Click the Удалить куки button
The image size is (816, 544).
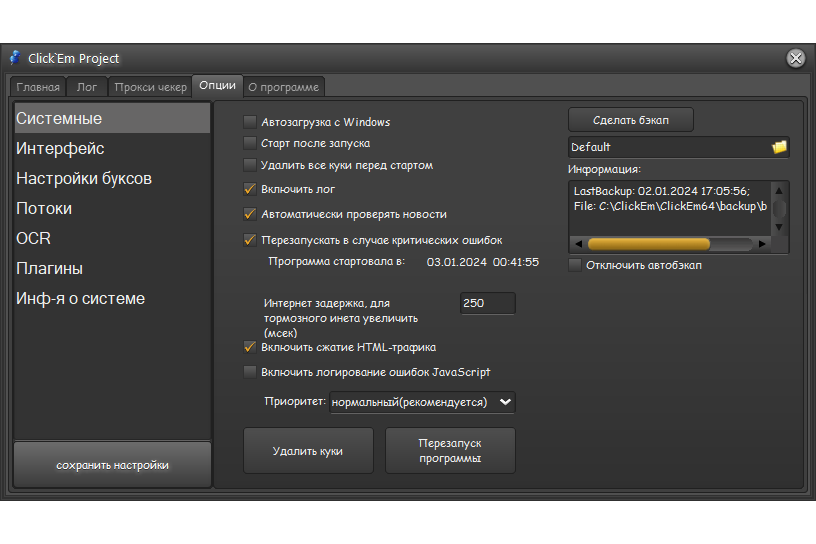(308, 451)
